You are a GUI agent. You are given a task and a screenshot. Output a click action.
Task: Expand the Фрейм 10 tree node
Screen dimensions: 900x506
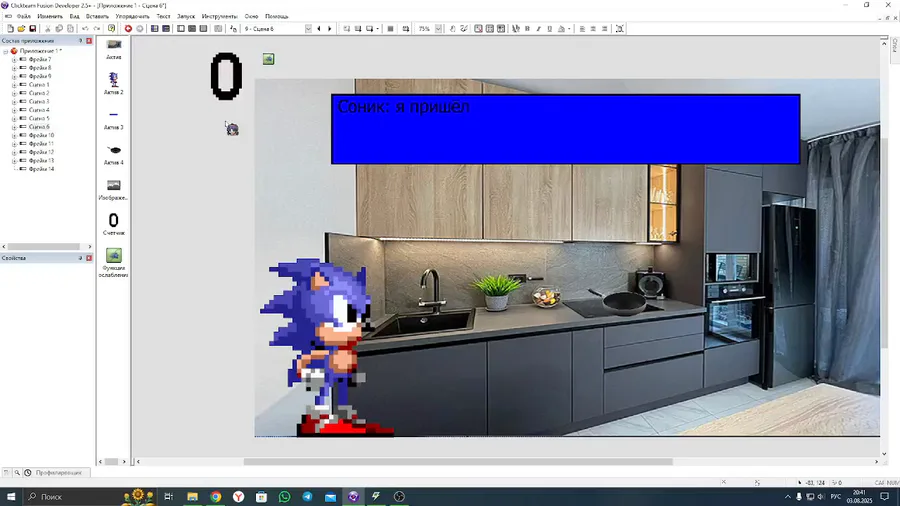[x=14, y=135]
